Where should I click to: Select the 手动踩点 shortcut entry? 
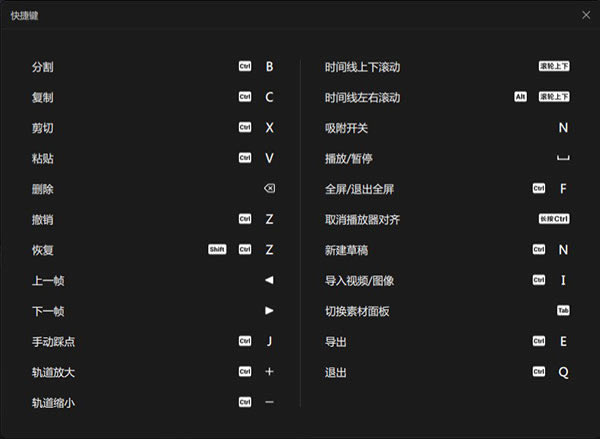pyautogui.click(x=53, y=342)
